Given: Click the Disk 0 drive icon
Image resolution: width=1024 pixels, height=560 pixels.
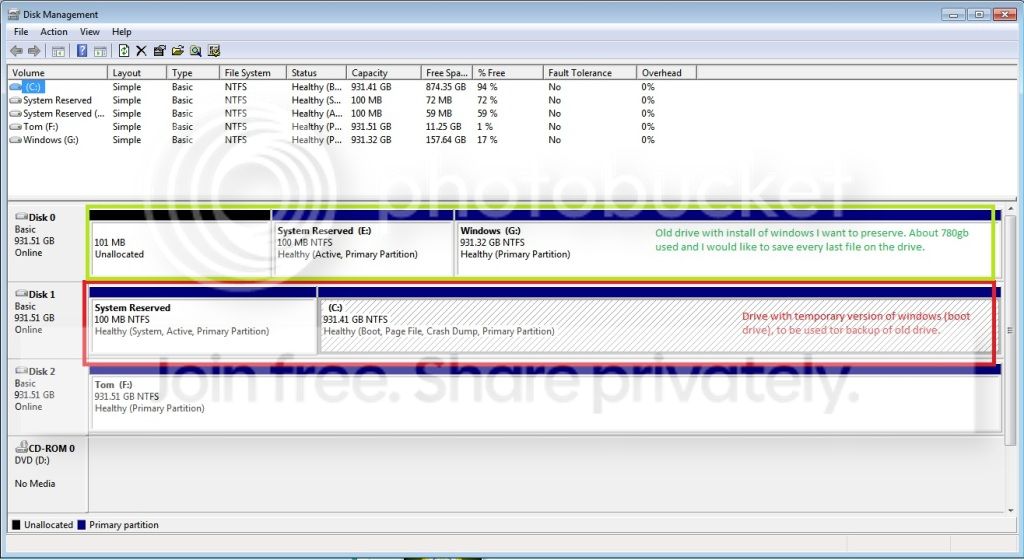Looking at the screenshot, I should coord(21,217).
